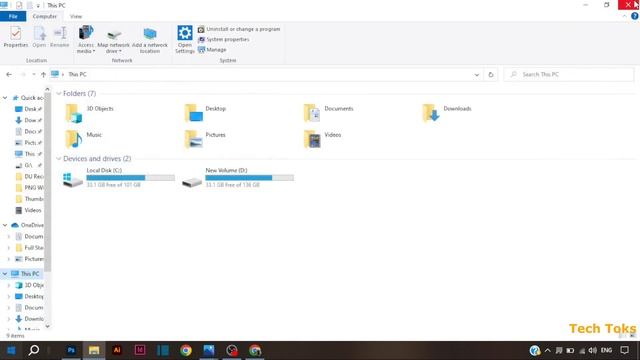
Task: Collapse Quick access in navigation pane
Action: pyautogui.click(x=5, y=98)
